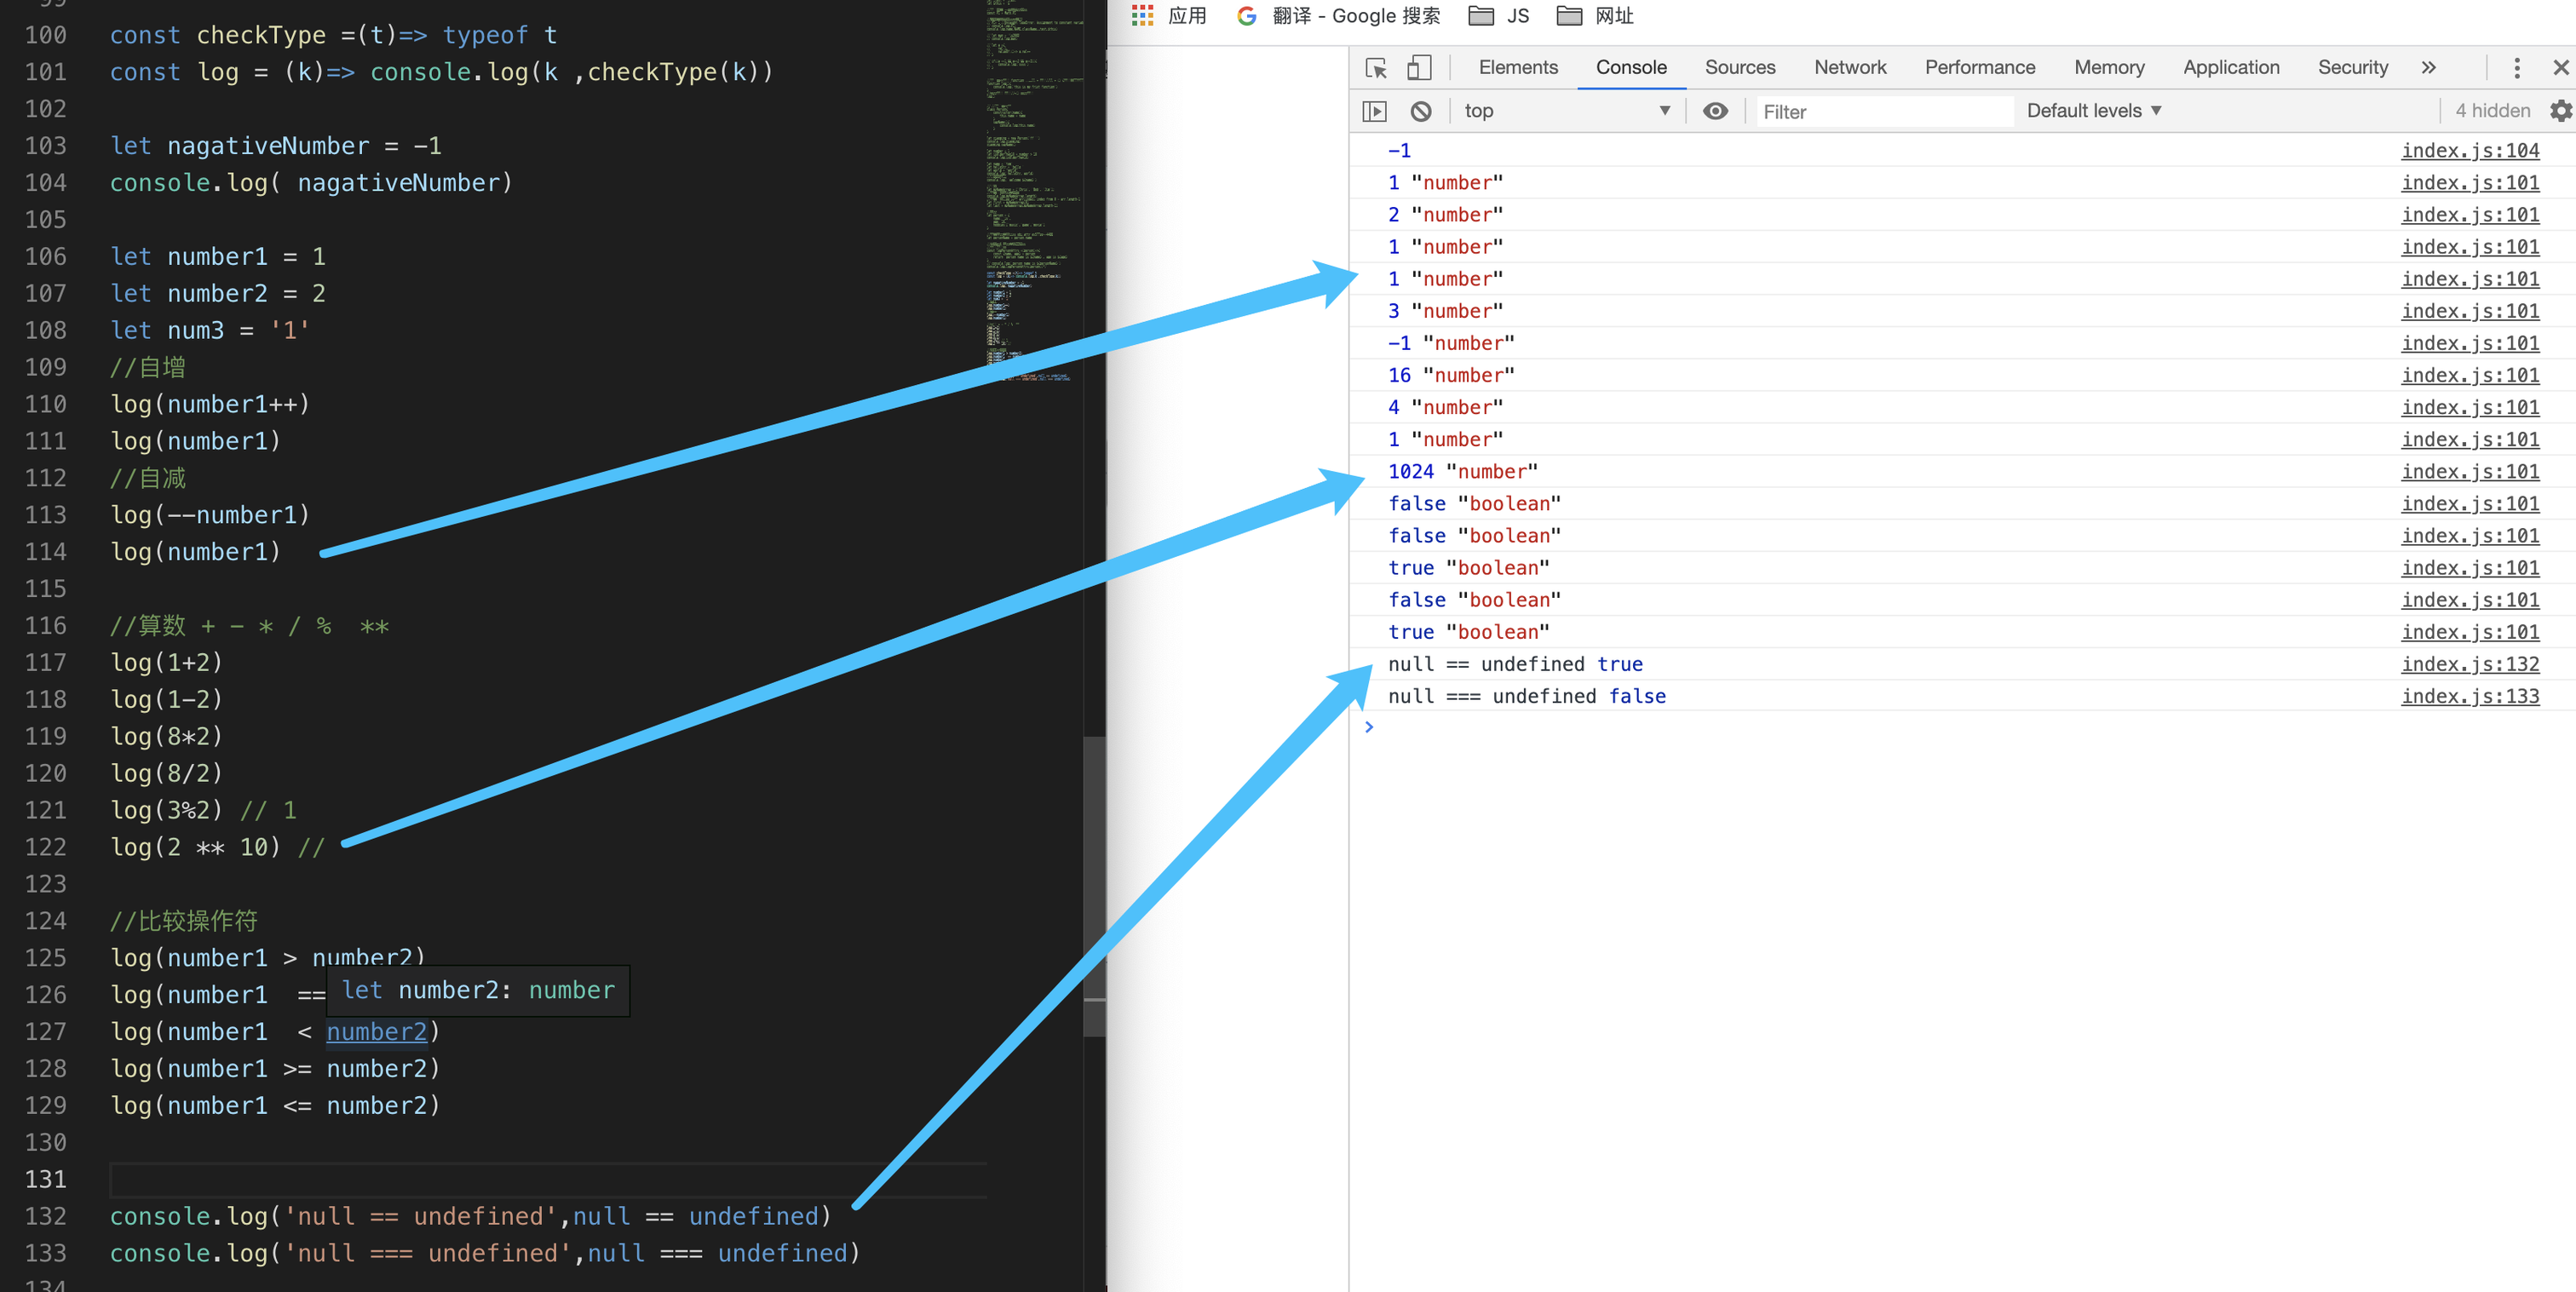
Task: Open the index.js:104 source link
Action: 2469,150
